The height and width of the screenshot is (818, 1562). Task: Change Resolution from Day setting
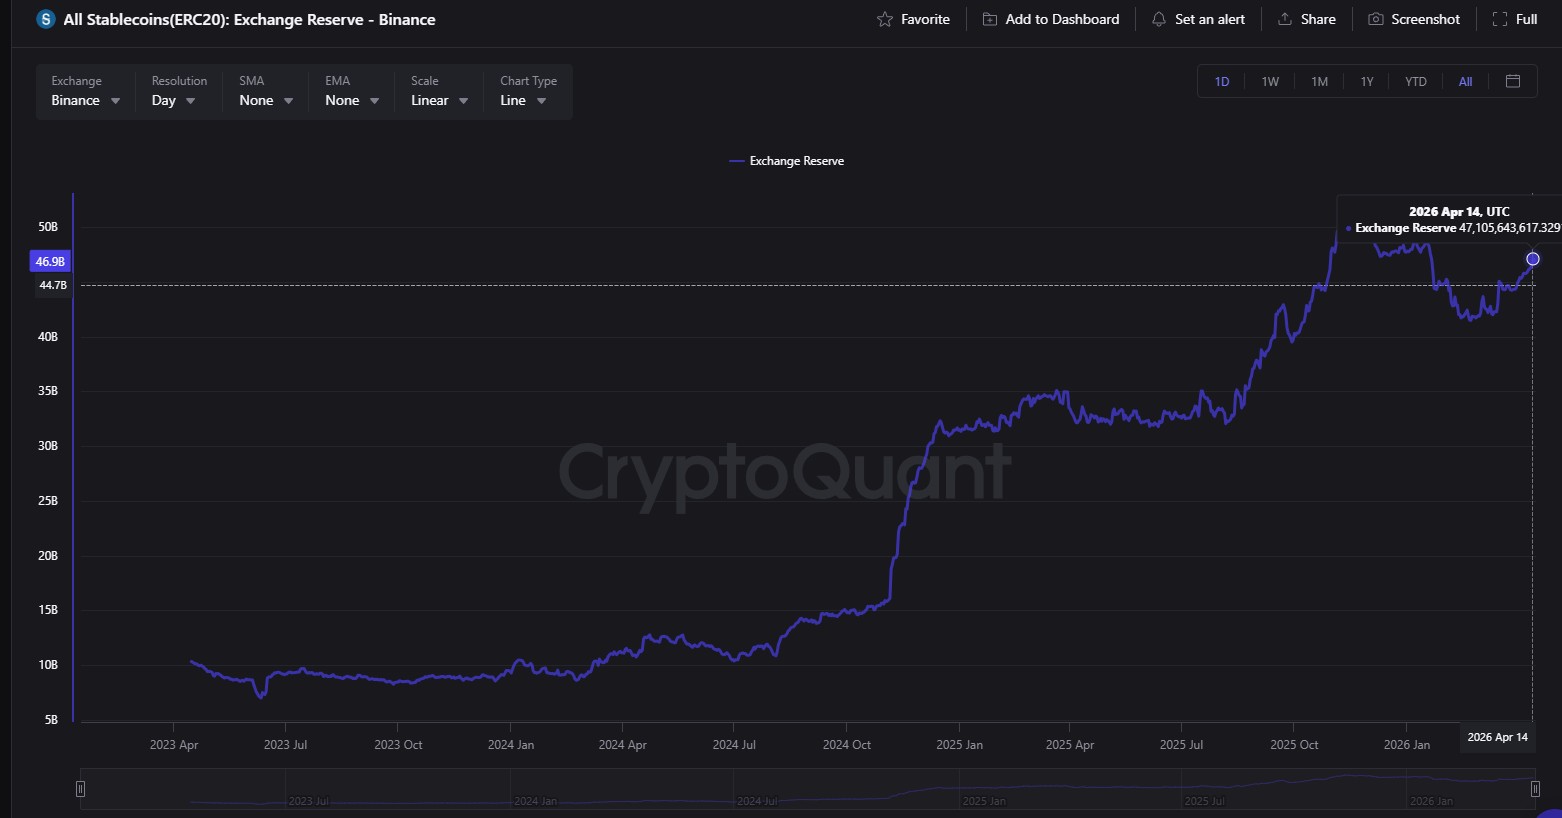tap(171, 100)
